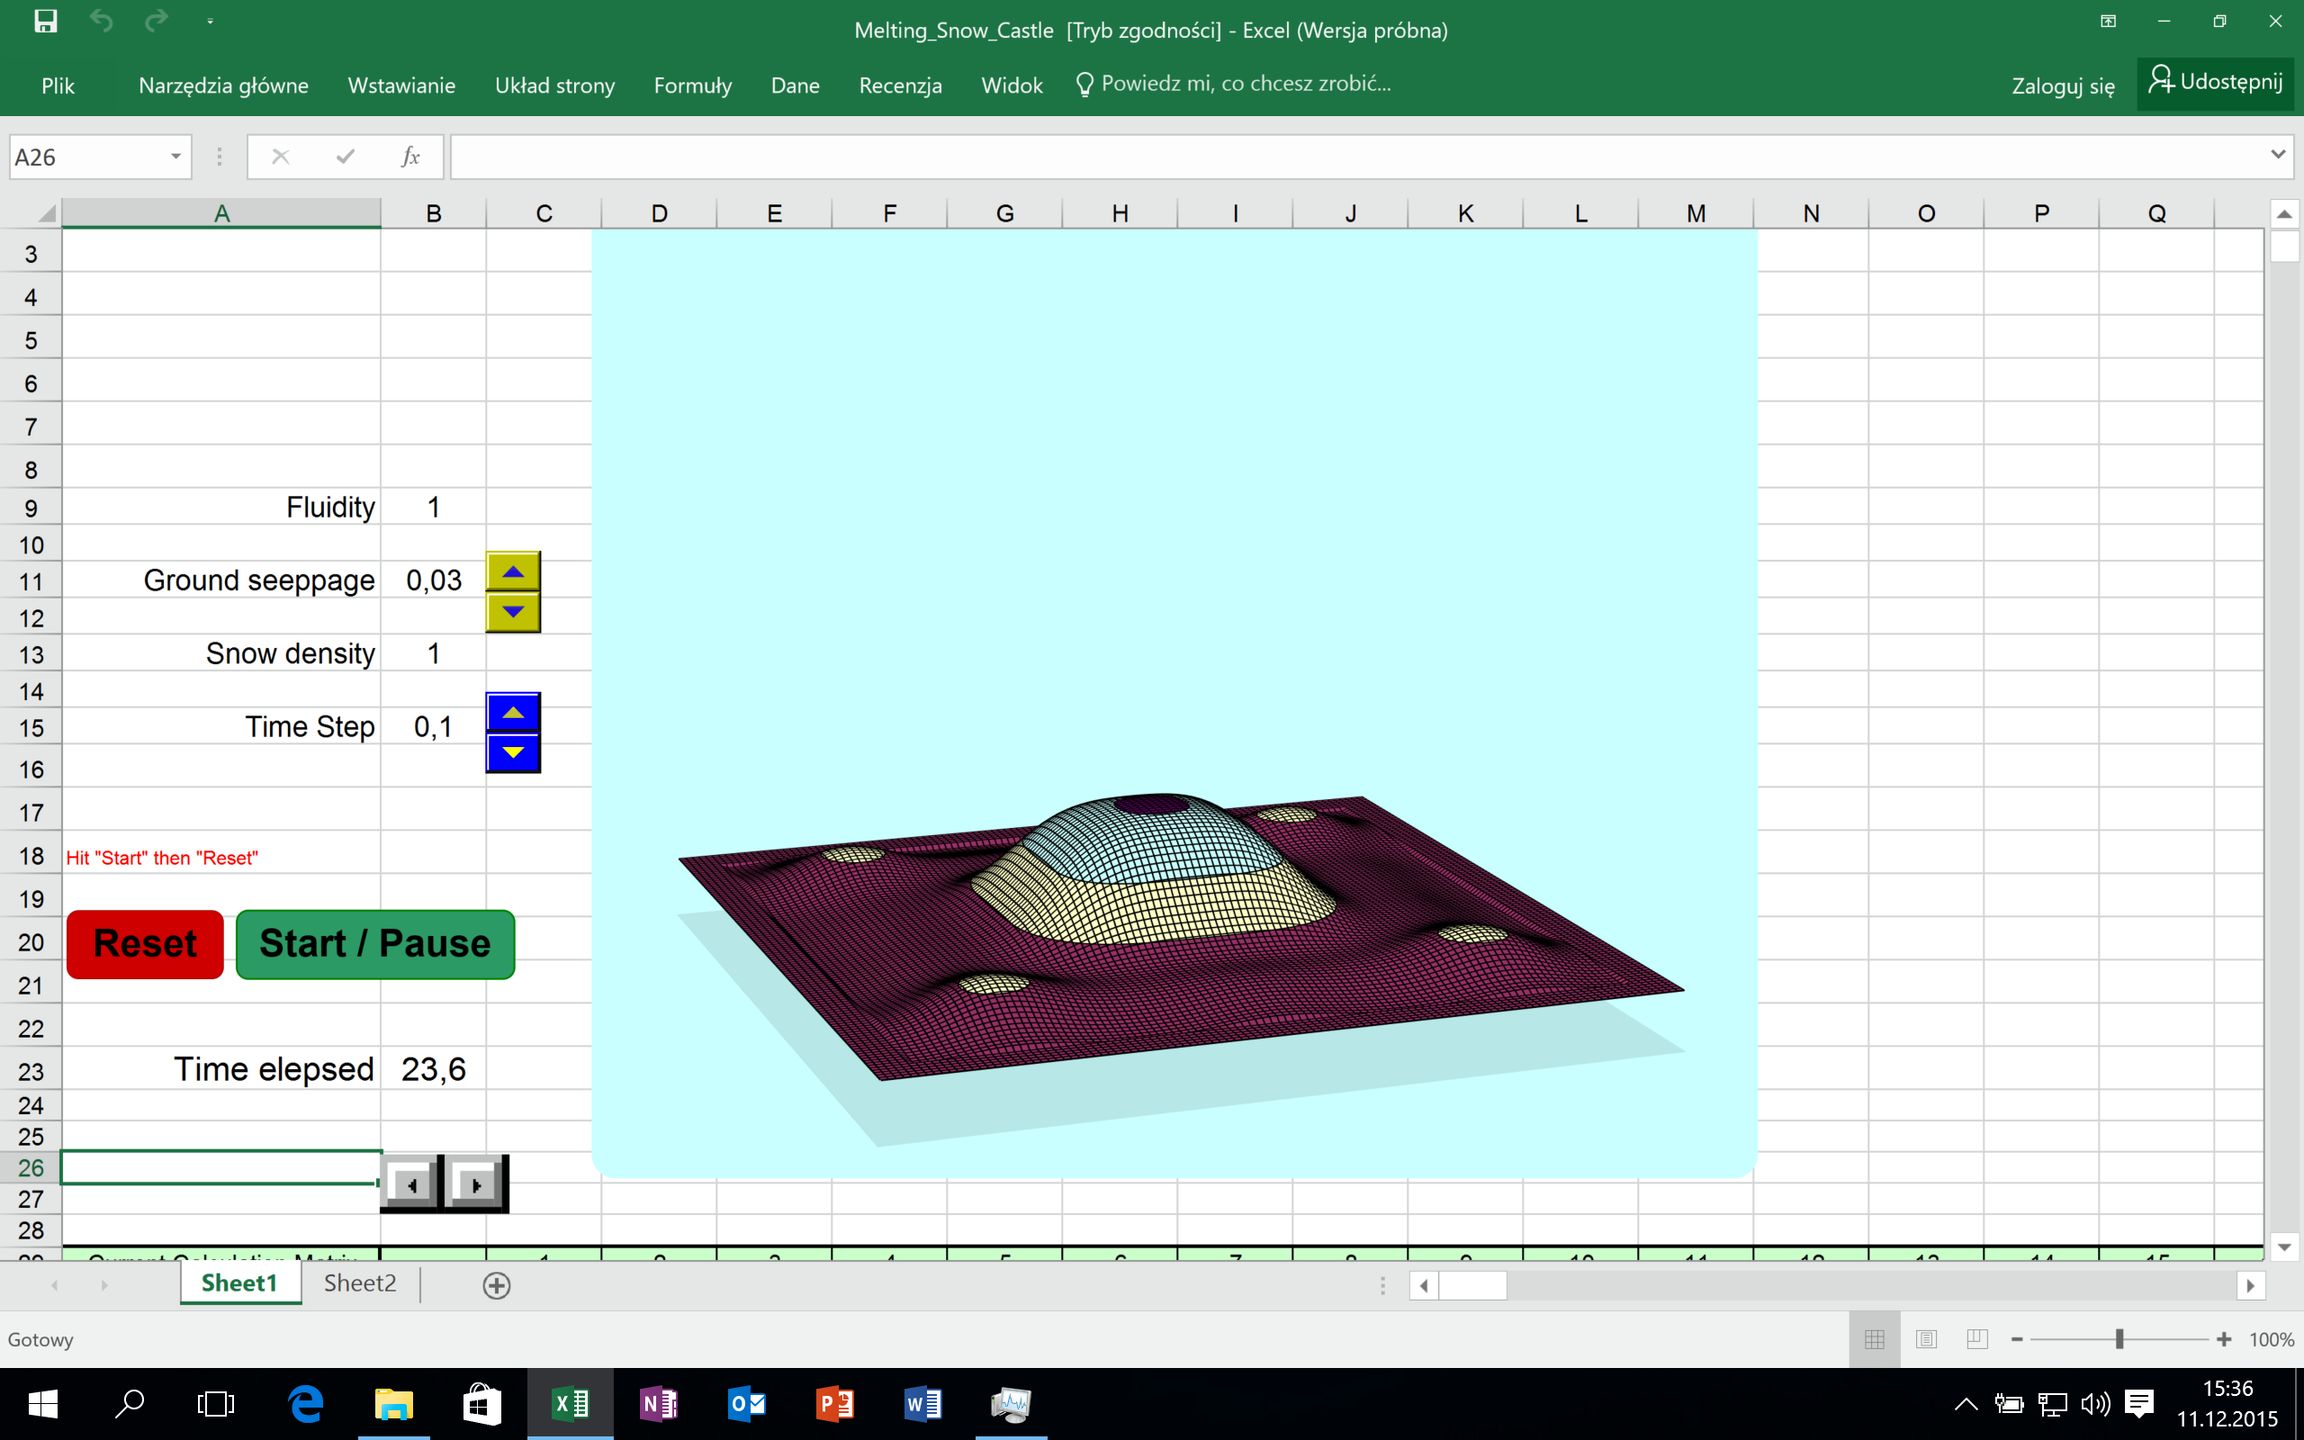Open the Formuły ribbon tab
The width and height of the screenshot is (2304, 1440).
[x=692, y=86]
